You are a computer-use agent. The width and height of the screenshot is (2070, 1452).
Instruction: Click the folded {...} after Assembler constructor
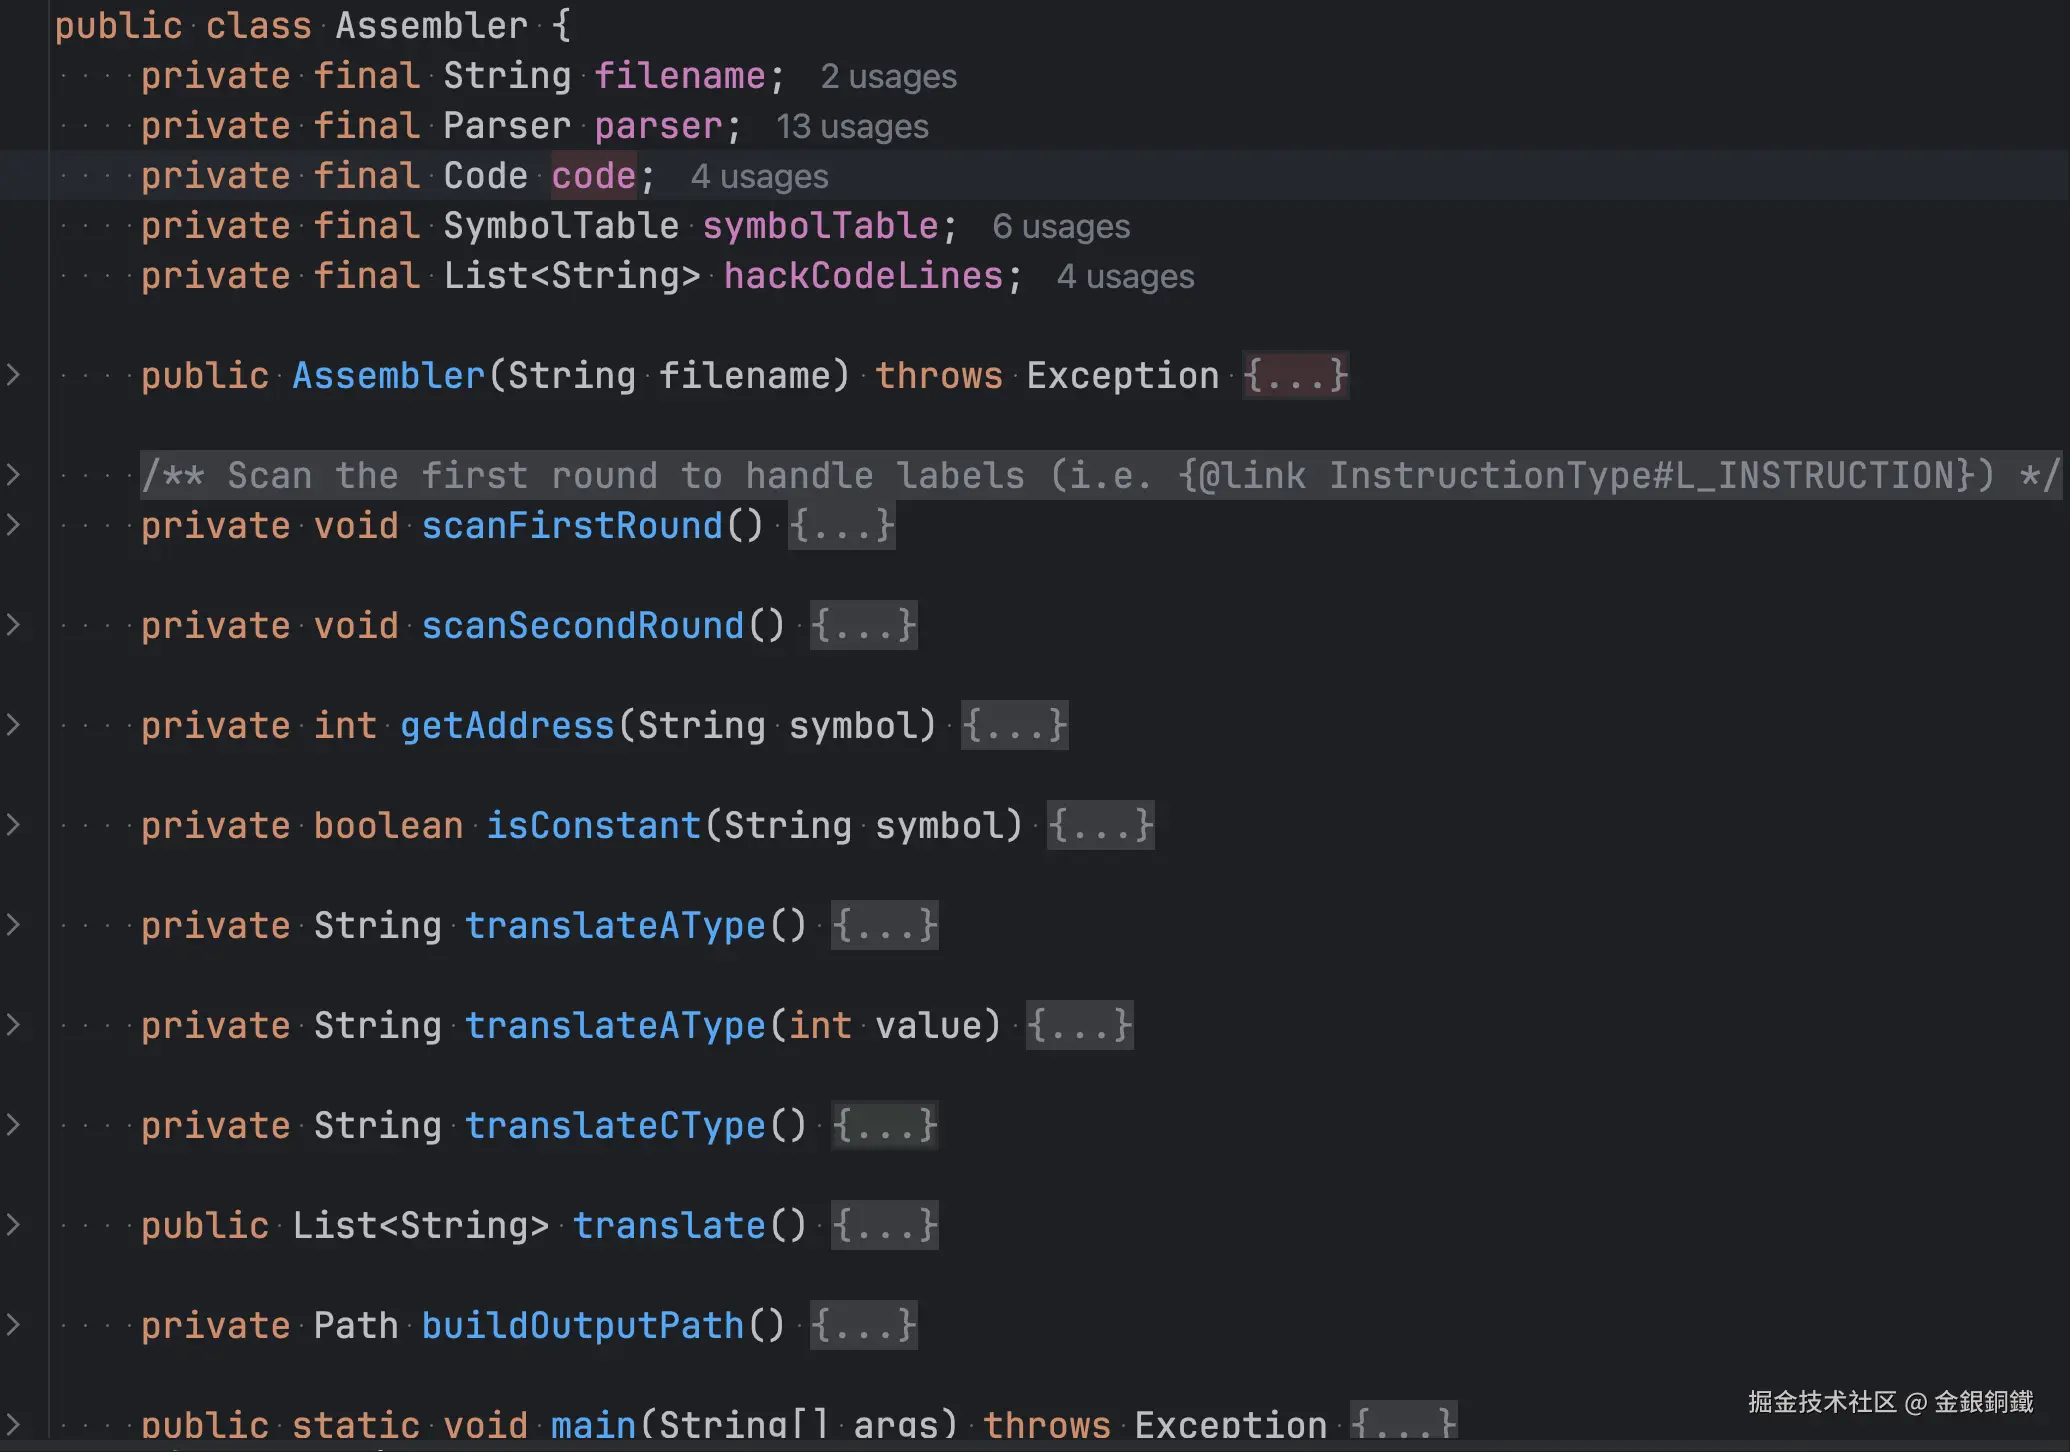[x=1295, y=375]
